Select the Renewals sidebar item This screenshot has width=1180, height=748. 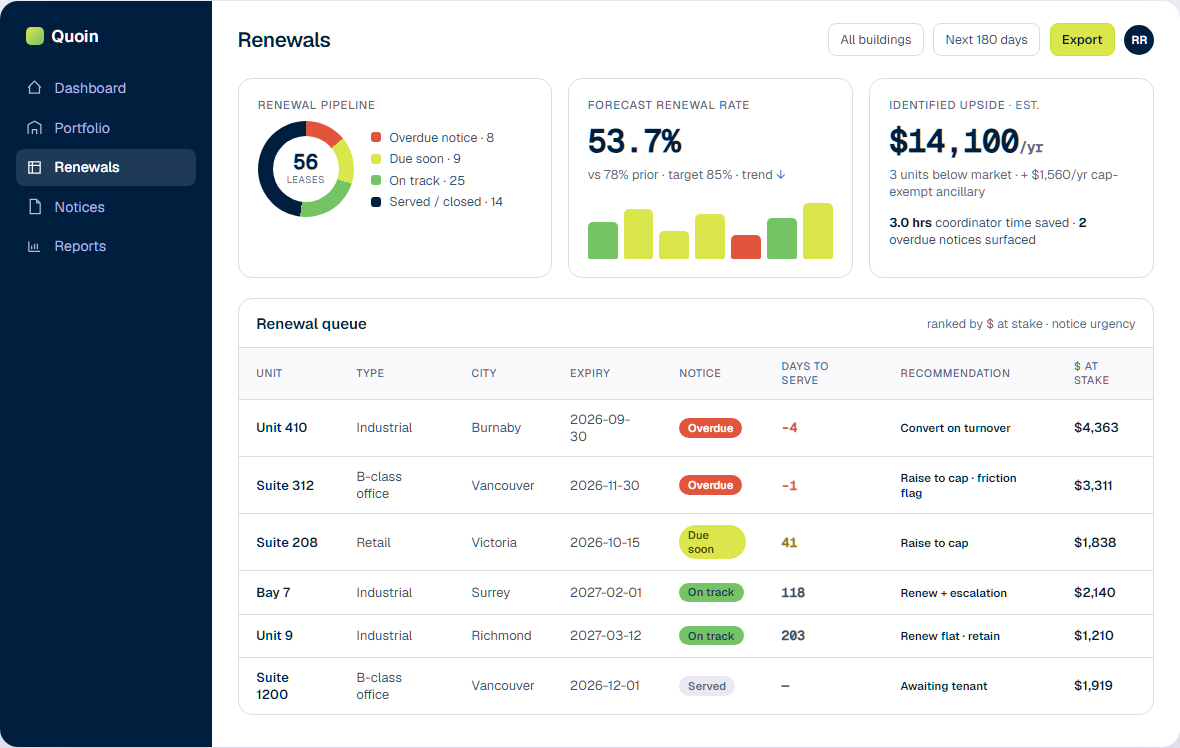106,167
